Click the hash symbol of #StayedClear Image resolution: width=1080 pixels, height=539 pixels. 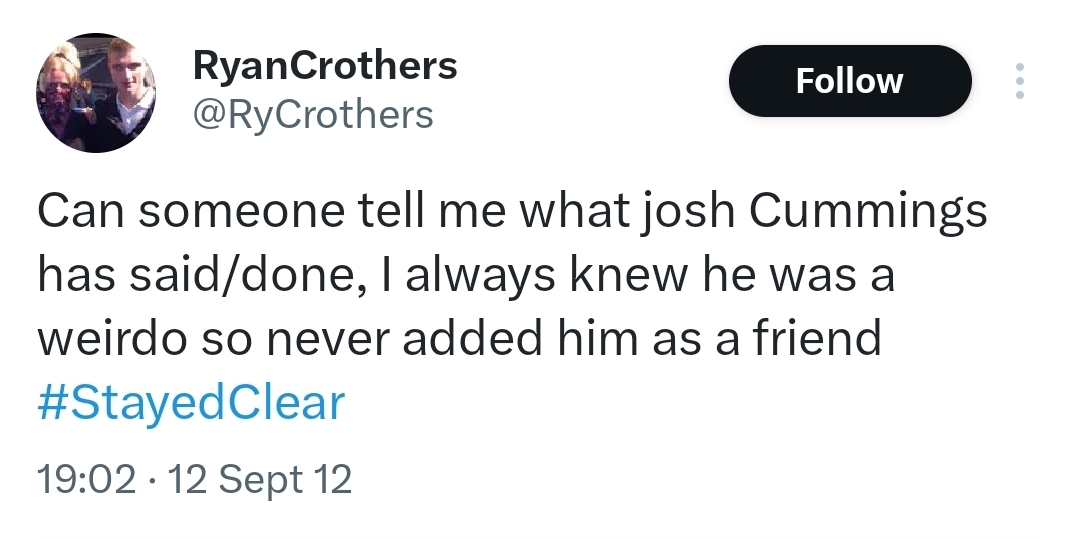click(51, 403)
